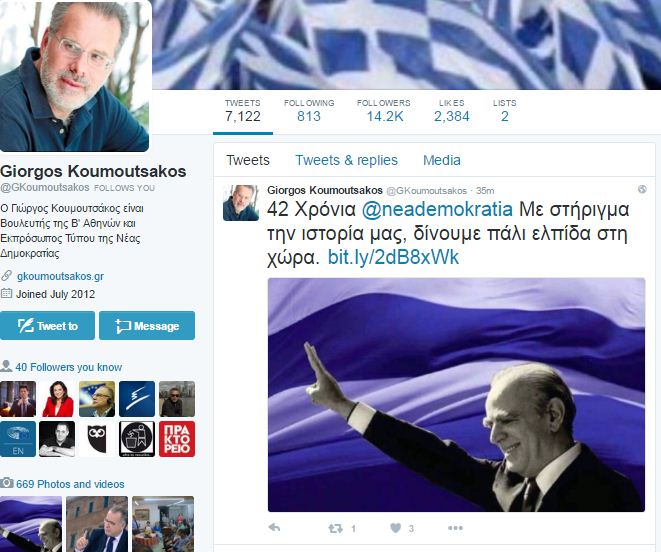Open the ΠΡΑΚΤΟΡΕΙΟ red follower avatar
This screenshot has height=552, width=661.
coord(177,439)
